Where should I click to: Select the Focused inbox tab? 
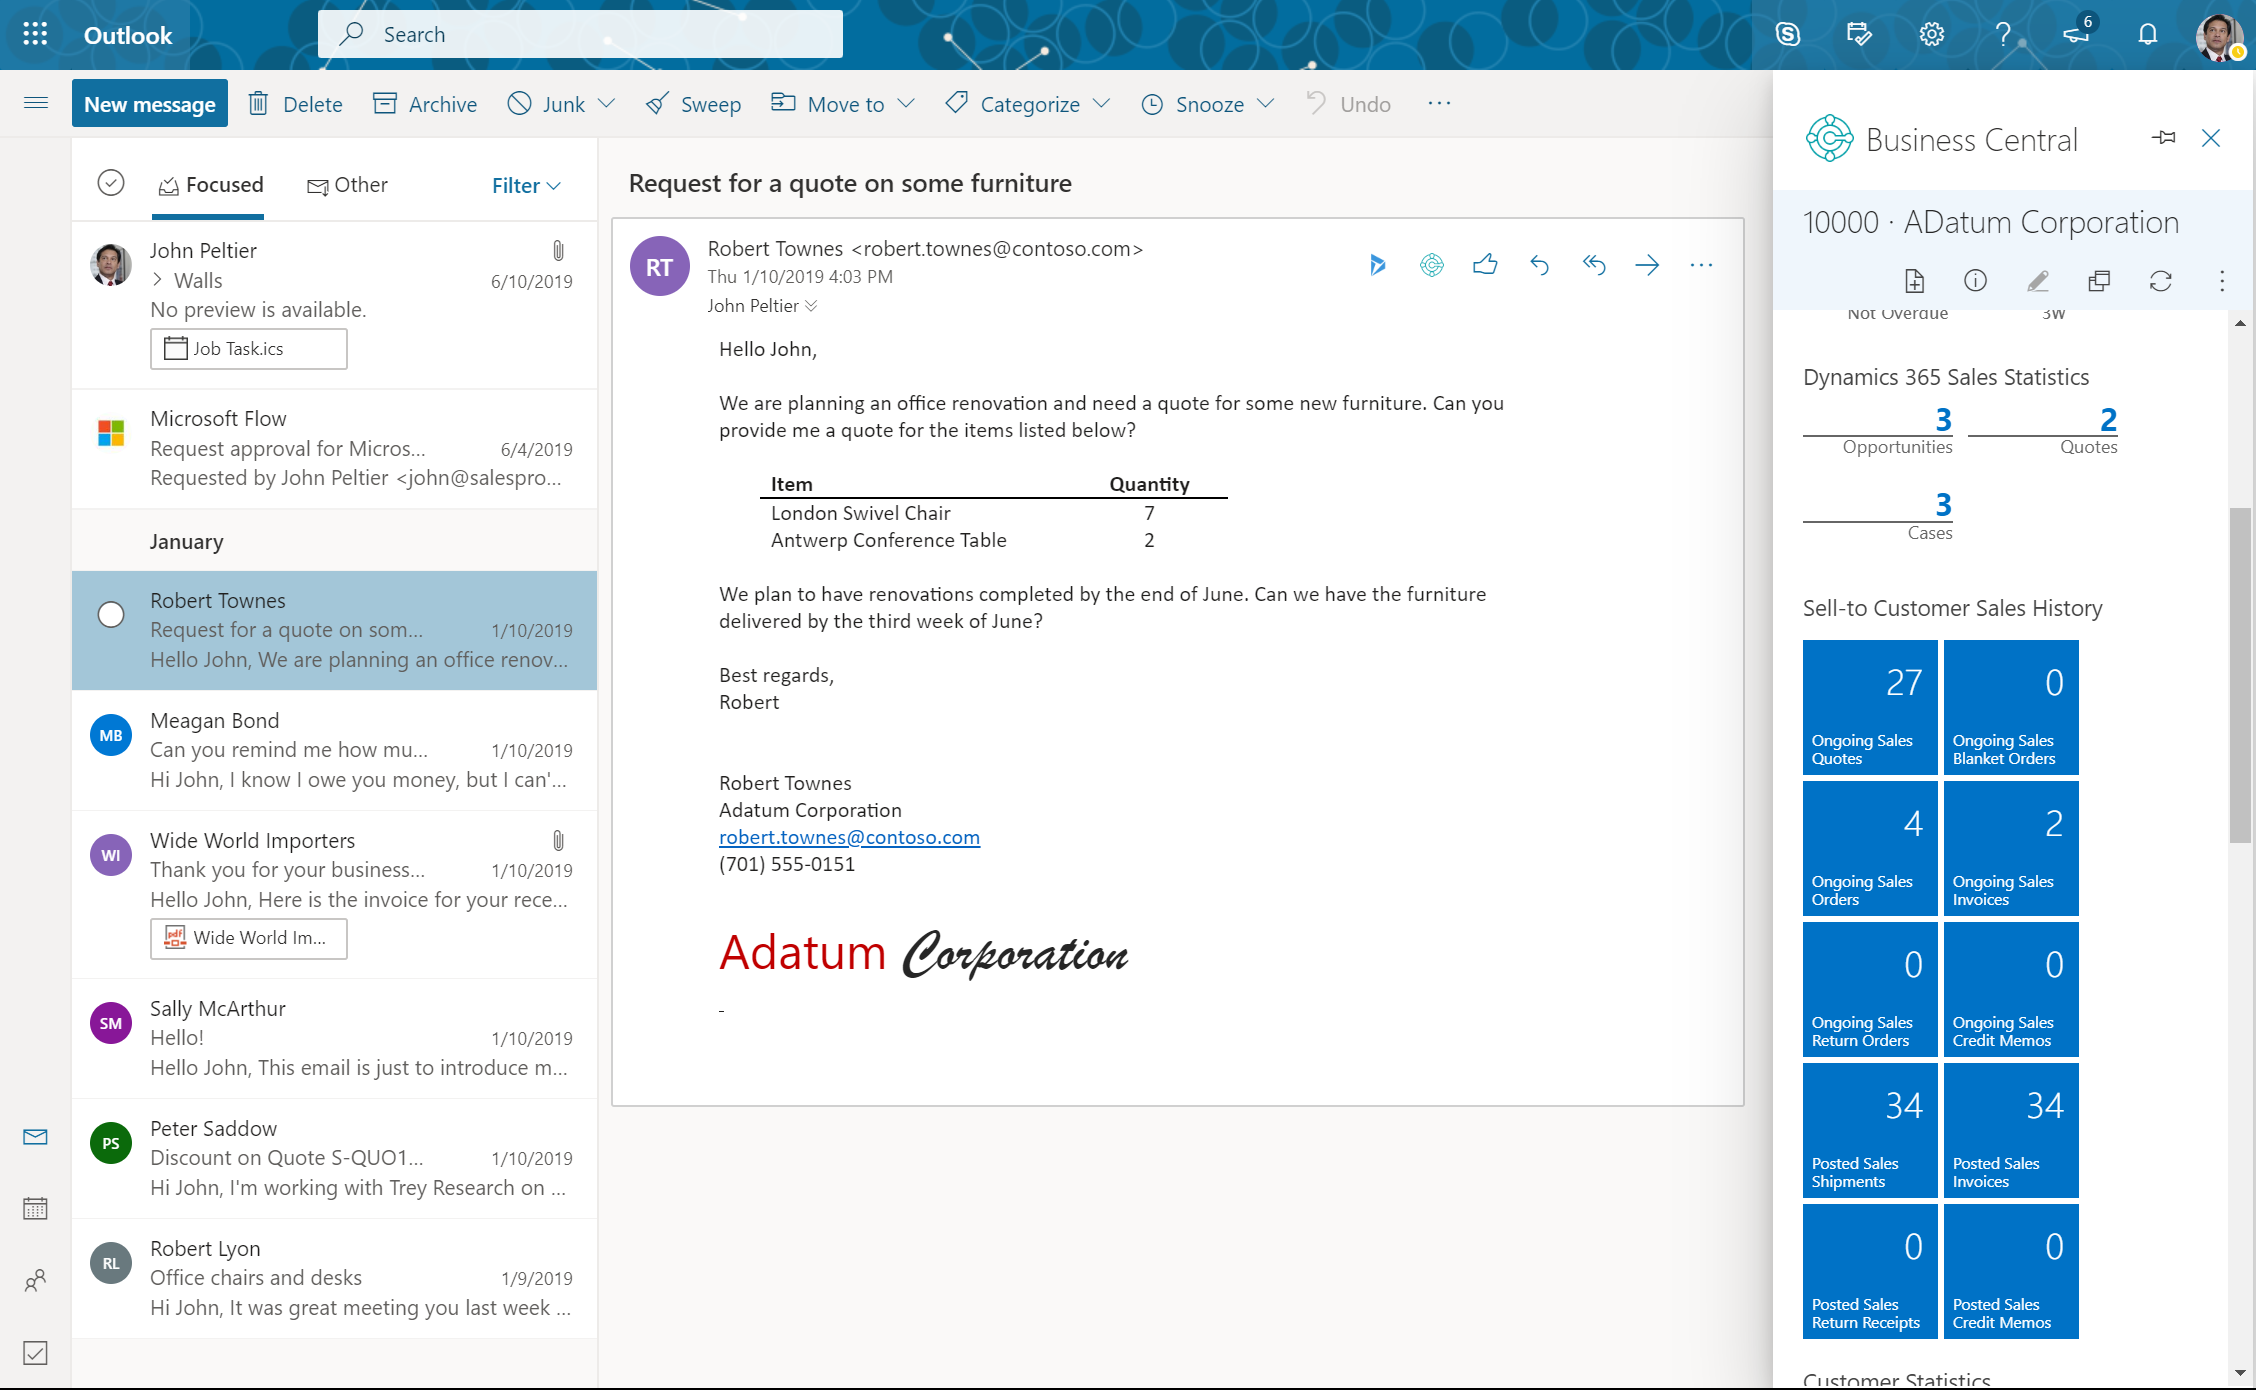pyautogui.click(x=209, y=184)
